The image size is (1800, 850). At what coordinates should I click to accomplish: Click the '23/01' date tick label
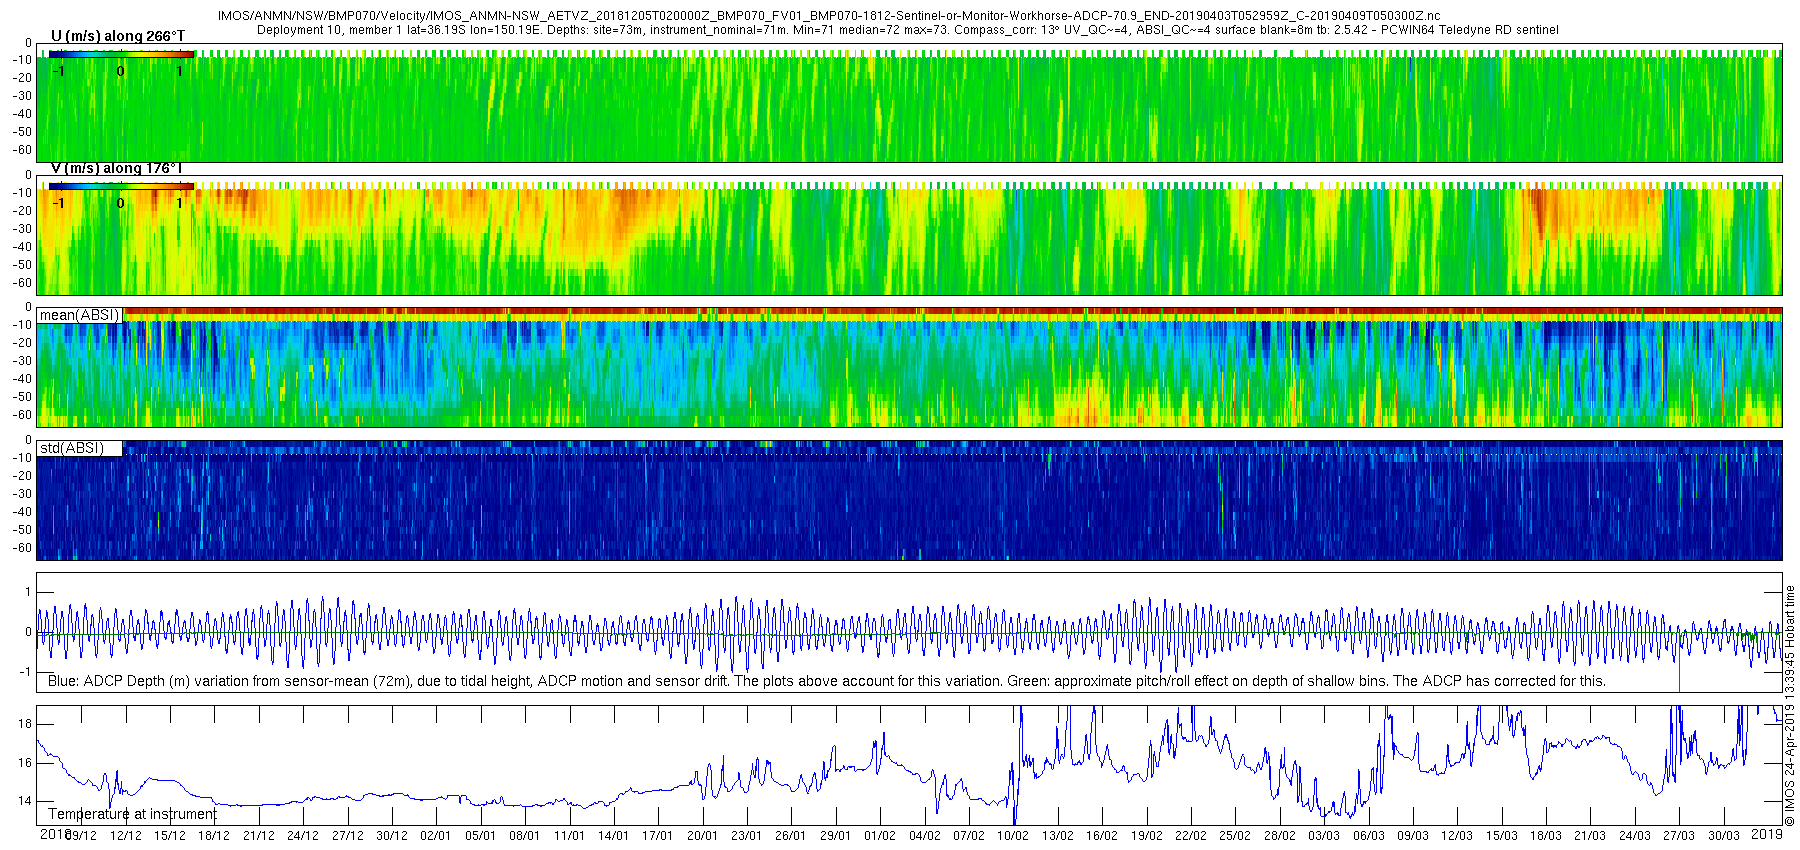pos(747,836)
